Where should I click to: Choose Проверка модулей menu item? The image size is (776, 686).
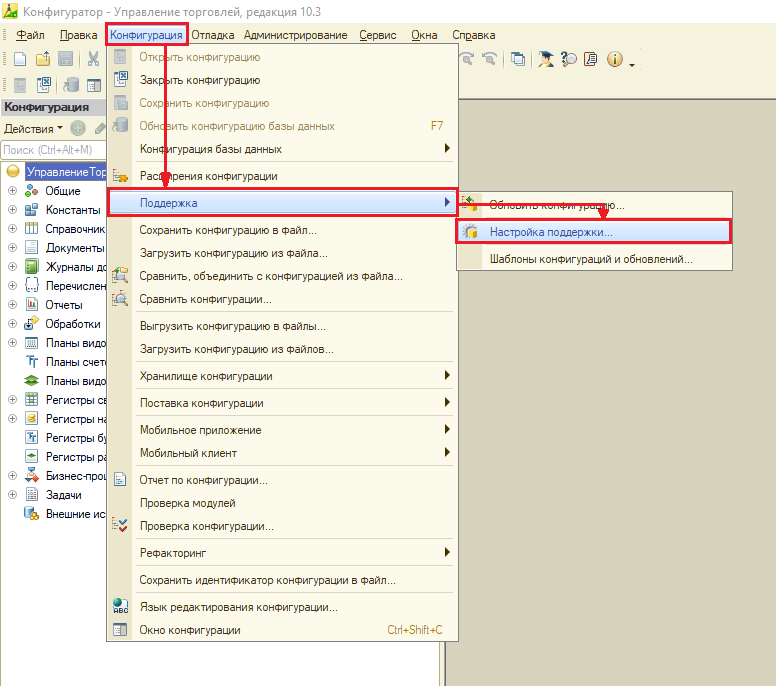tap(282, 503)
